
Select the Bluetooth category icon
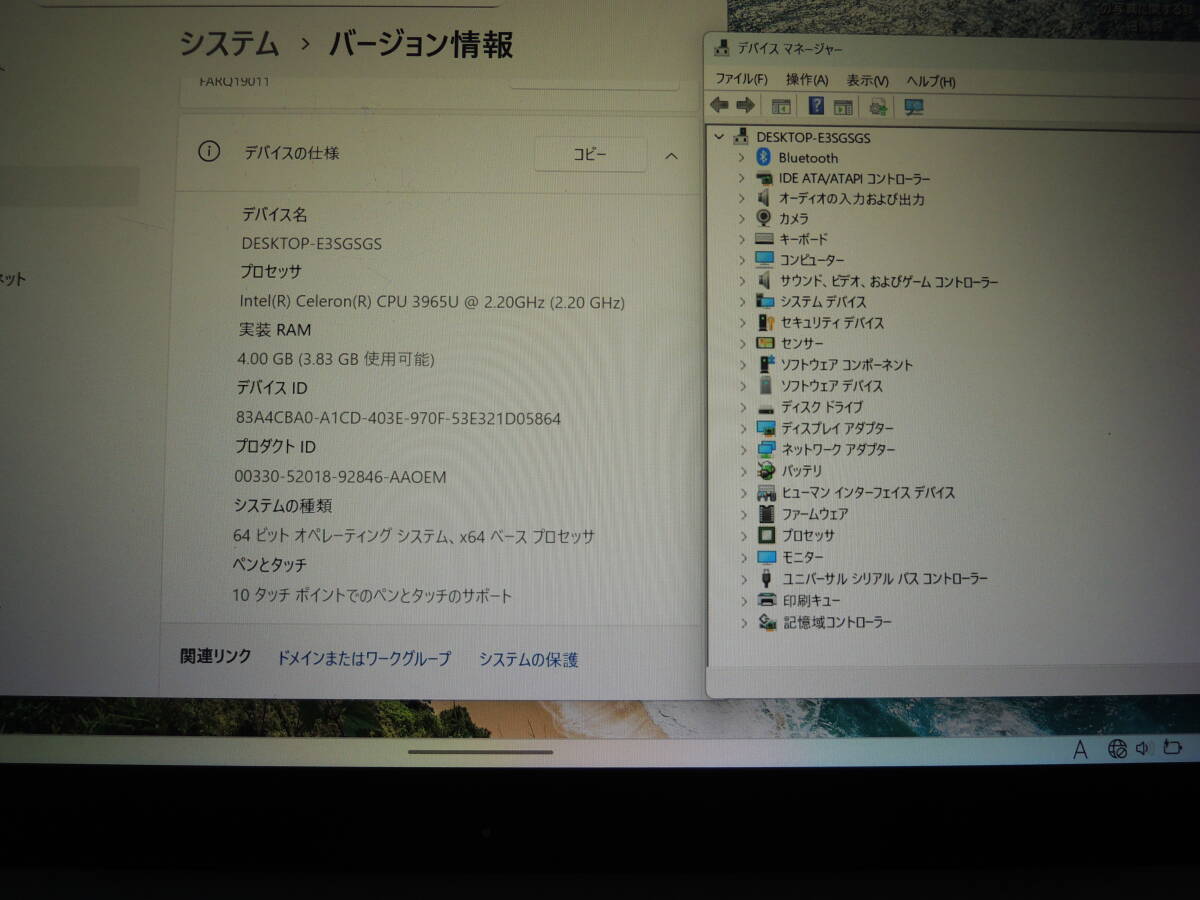pyautogui.click(x=764, y=157)
